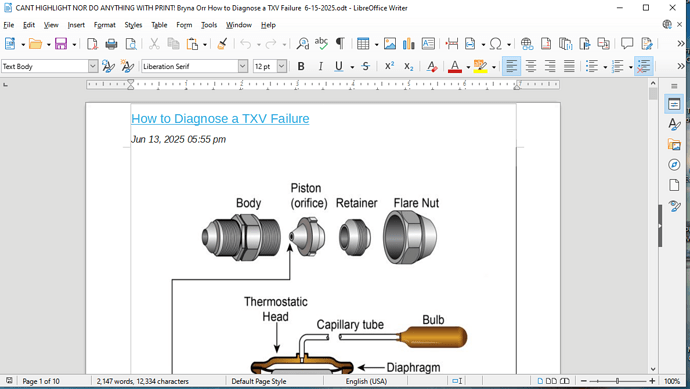This screenshot has height=389, width=690.
Task: Expand the Font Name dropdown
Action: point(242,66)
